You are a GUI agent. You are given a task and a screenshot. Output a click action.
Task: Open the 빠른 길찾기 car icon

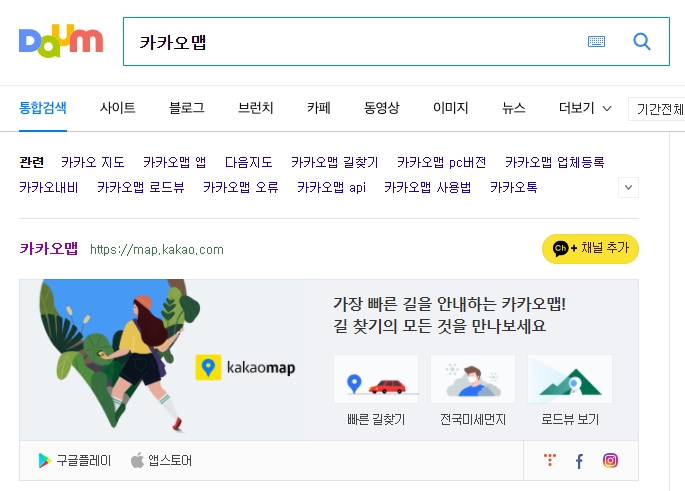pos(376,379)
